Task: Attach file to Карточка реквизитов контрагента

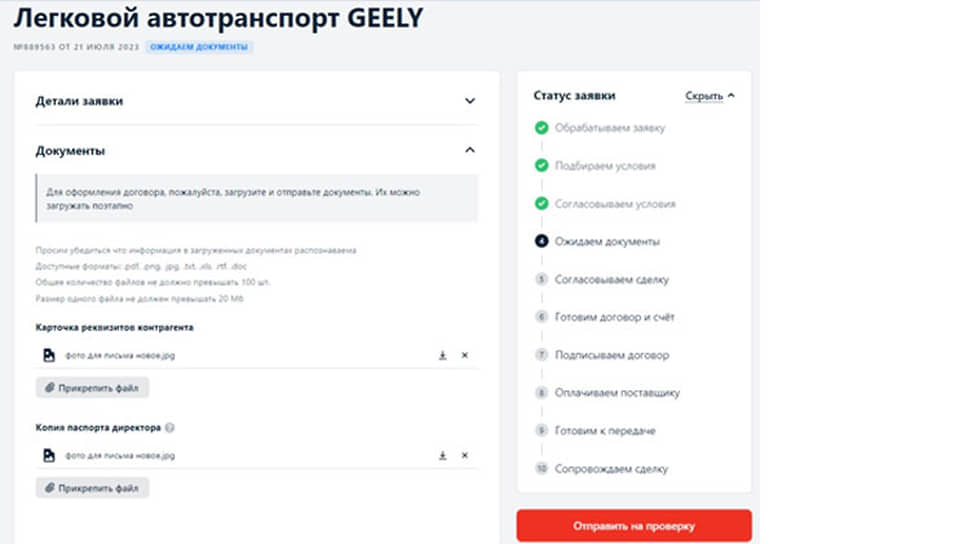Action: [92, 388]
